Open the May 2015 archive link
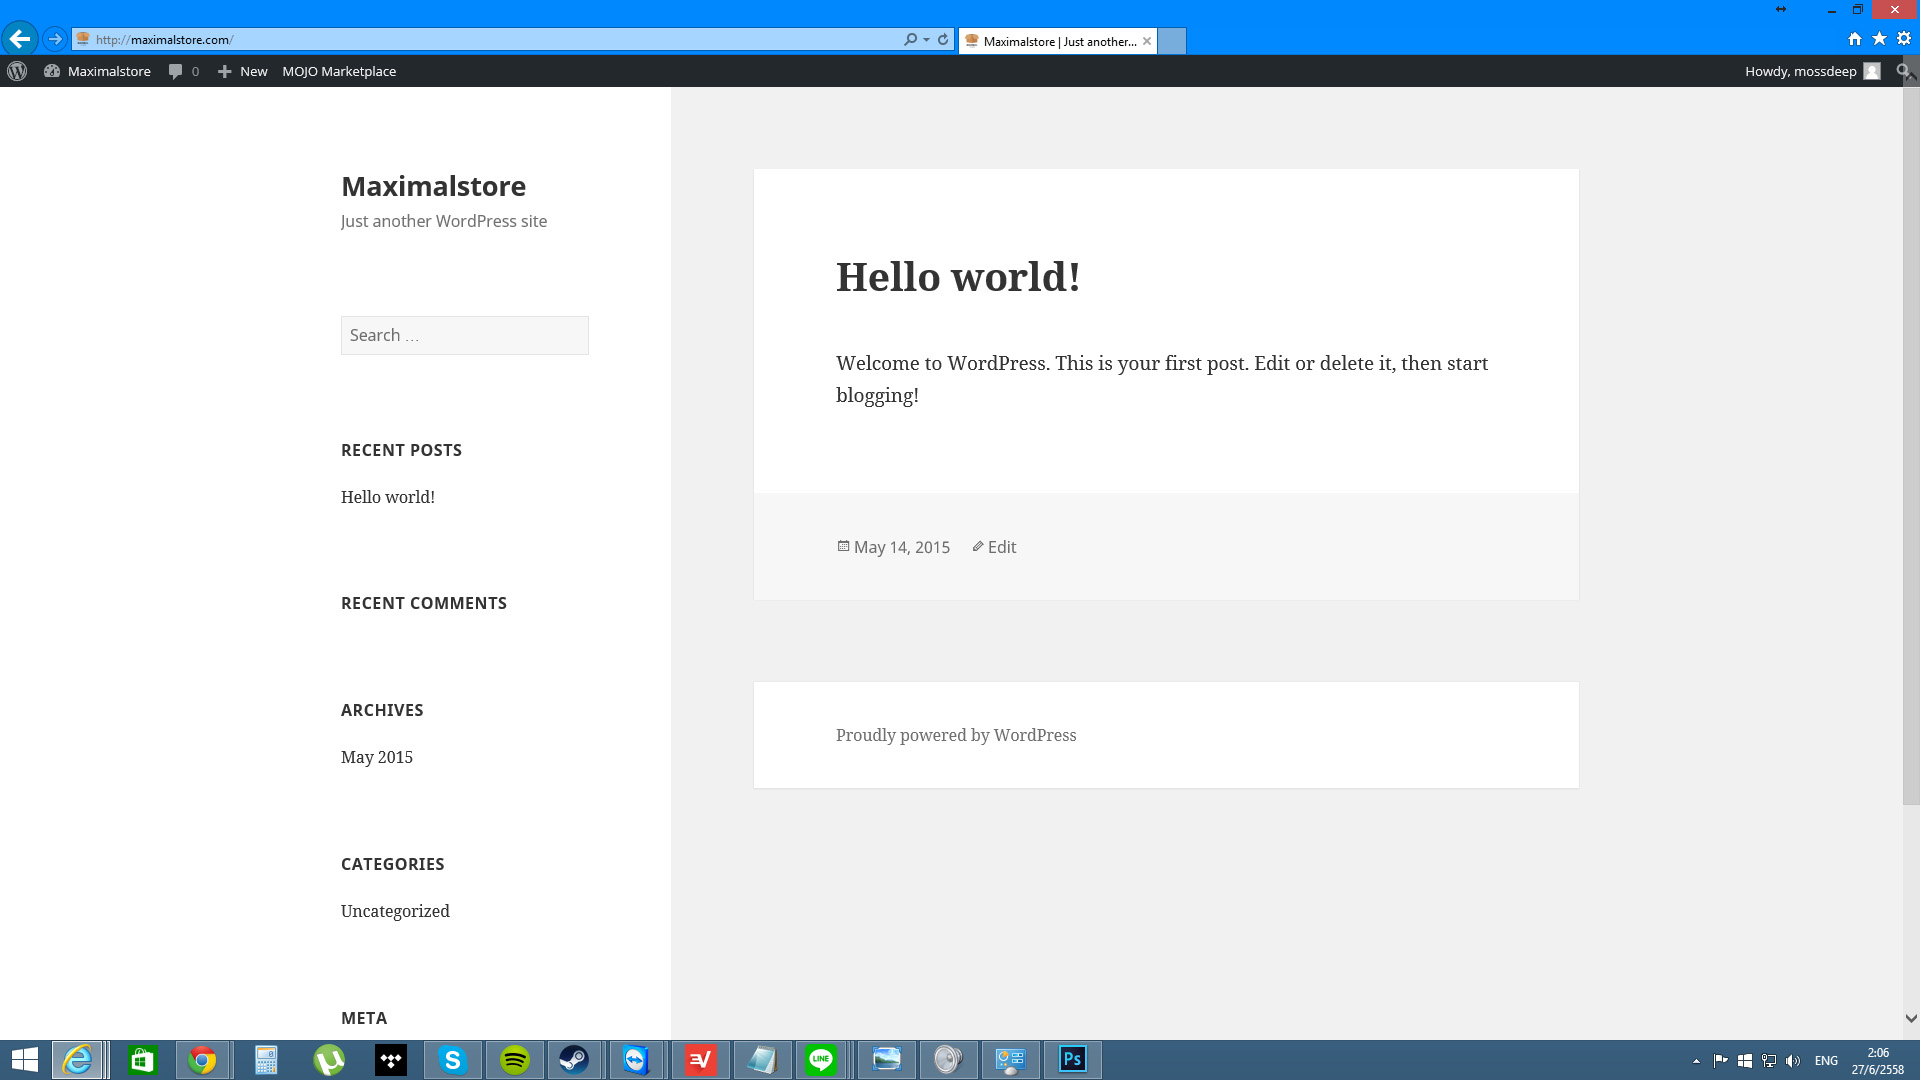This screenshot has height=1080, width=1920. coord(377,757)
